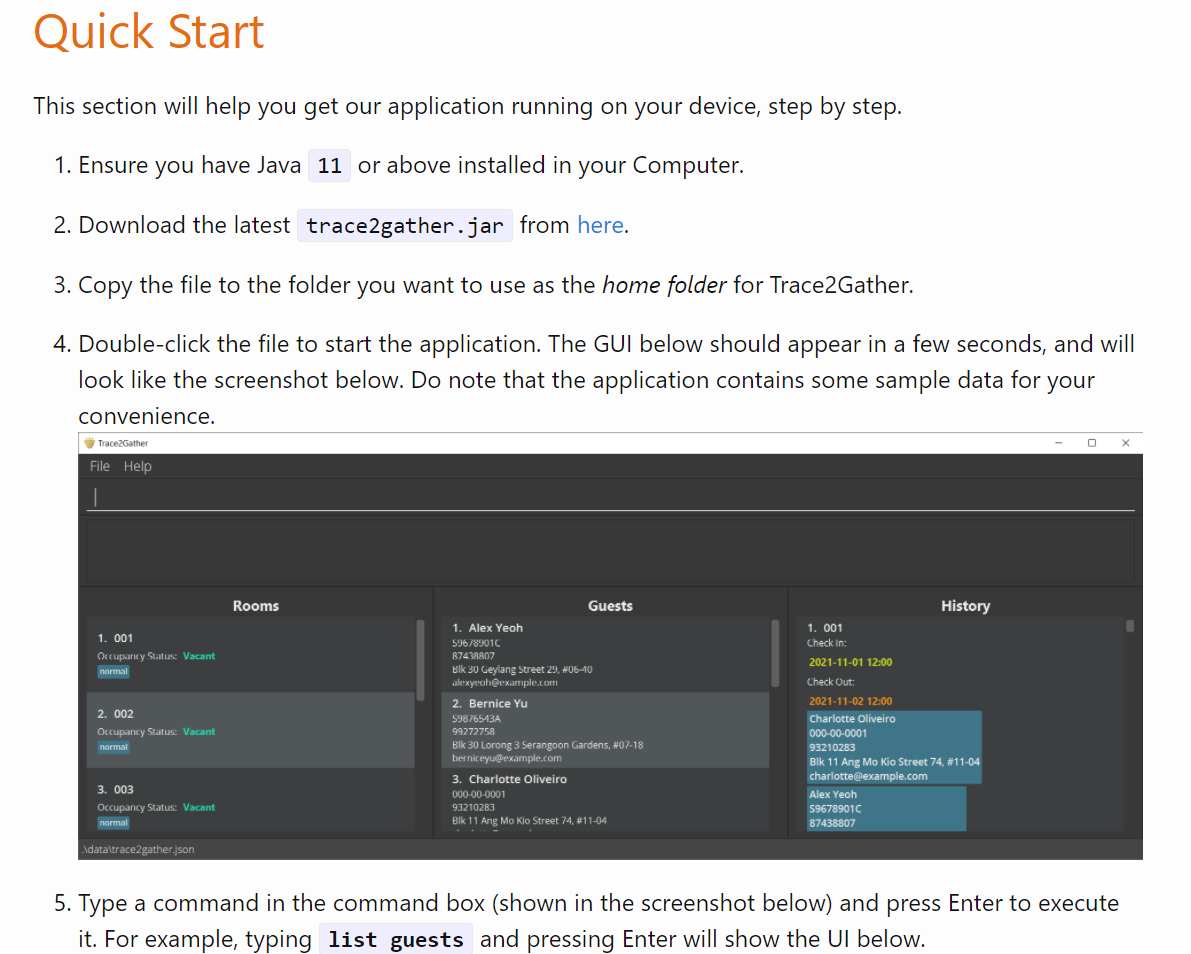
Task: Click check-in date 2021-11-01 12:00
Action: click(850, 662)
